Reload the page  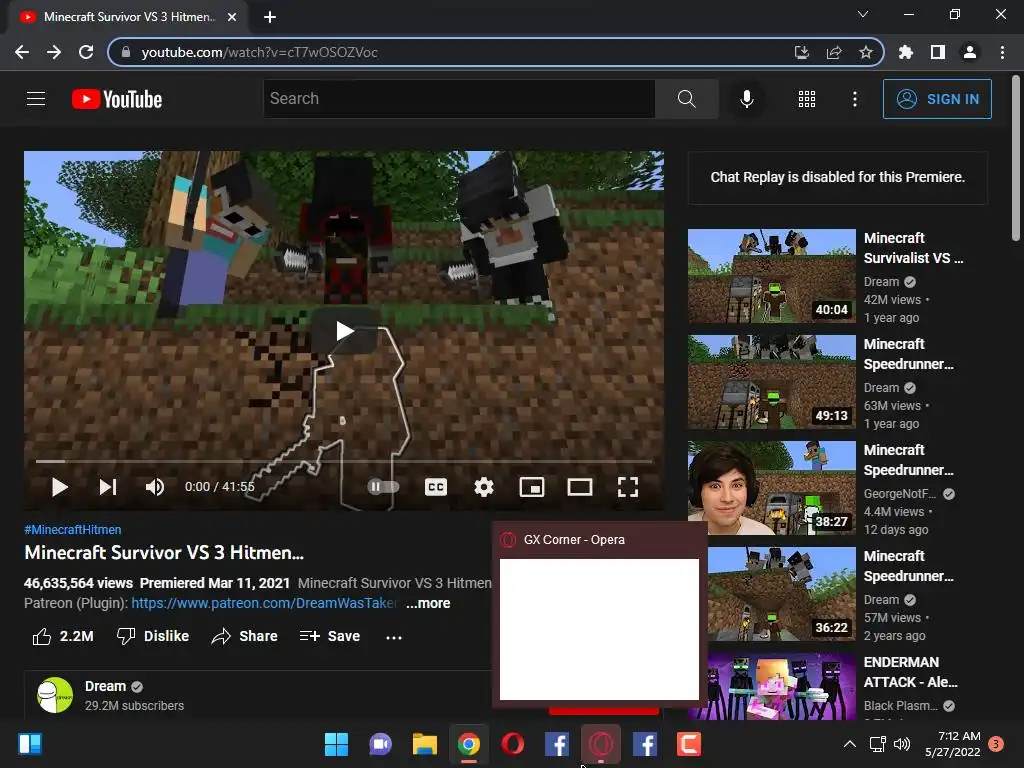pyautogui.click(x=86, y=52)
